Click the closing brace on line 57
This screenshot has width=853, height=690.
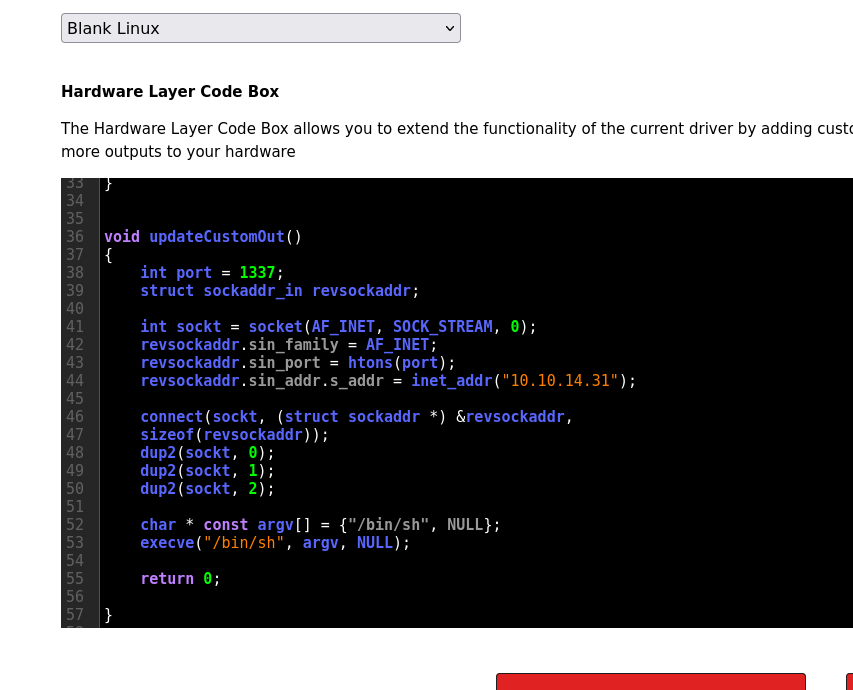pos(108,614)
